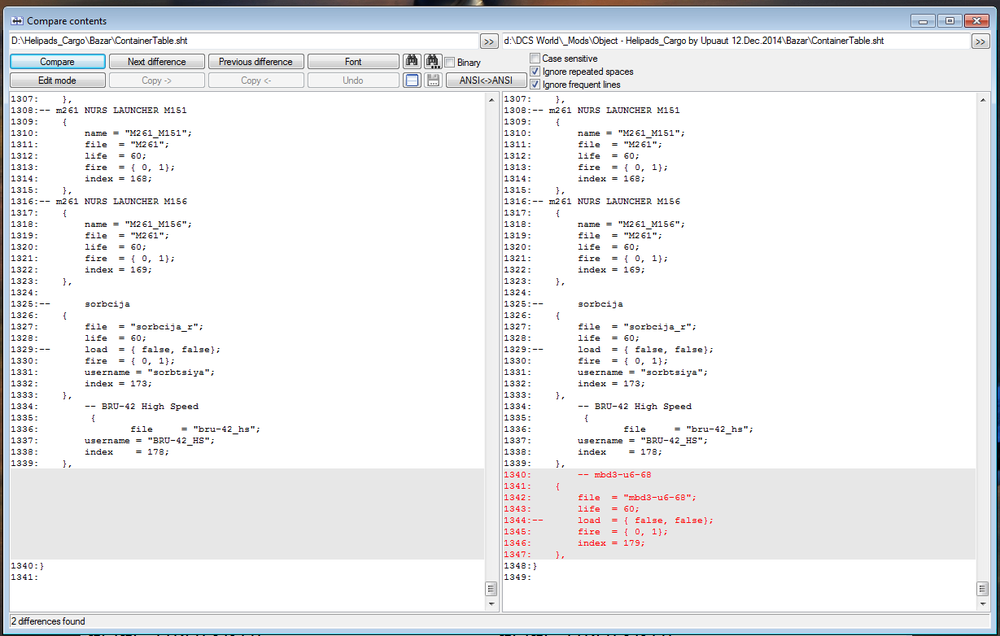Click left pane line 1340 closing brace
This screenshot has height=636, width=1000.
(x=41, y=566)
